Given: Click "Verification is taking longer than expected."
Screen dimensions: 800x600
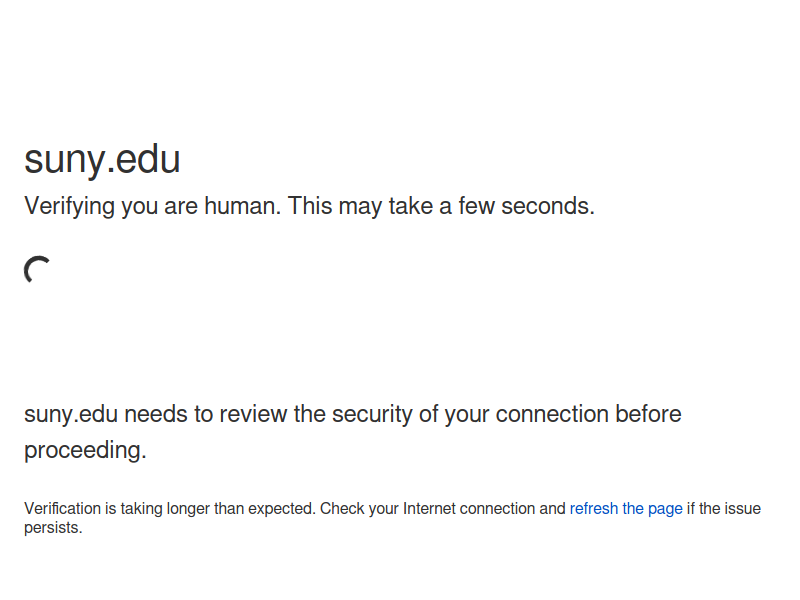Looking at the screenshot, I should pos(170,509).
